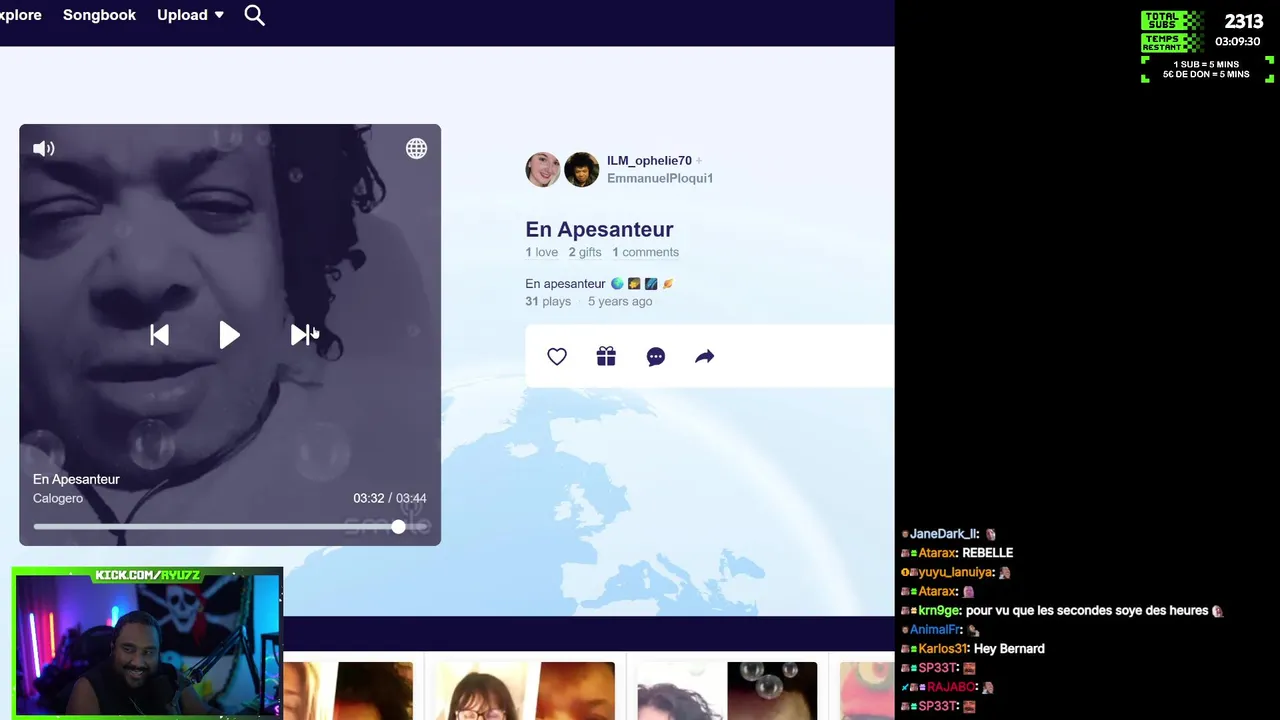
Task: Mute the player volume speaker icon
Action: [x=44, y=148]
